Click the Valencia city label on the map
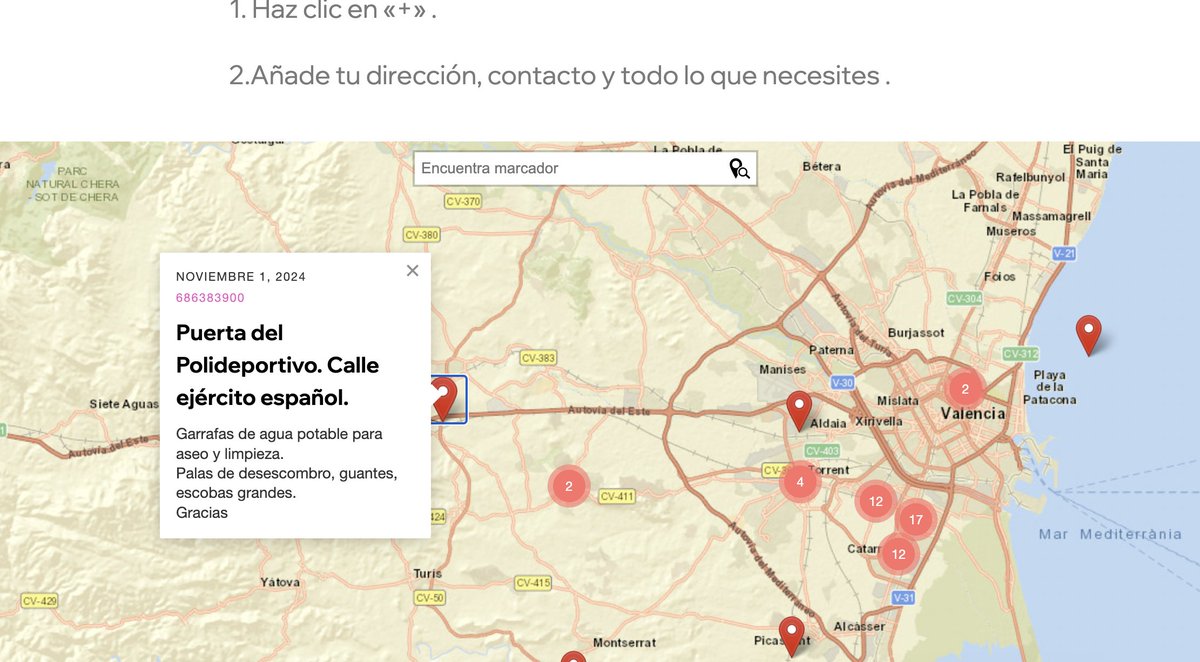The image size is (1200, 662). click(x=972, y=413)
